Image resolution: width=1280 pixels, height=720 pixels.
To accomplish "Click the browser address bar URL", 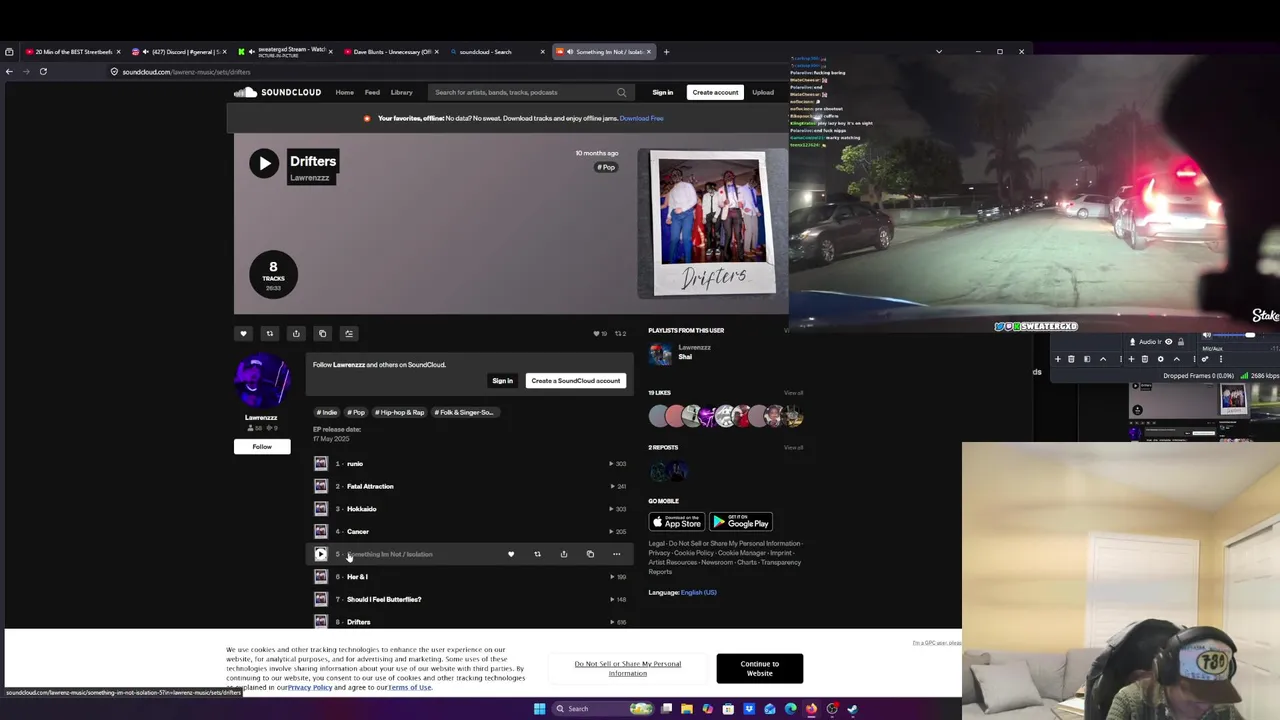I will (186, 72).
